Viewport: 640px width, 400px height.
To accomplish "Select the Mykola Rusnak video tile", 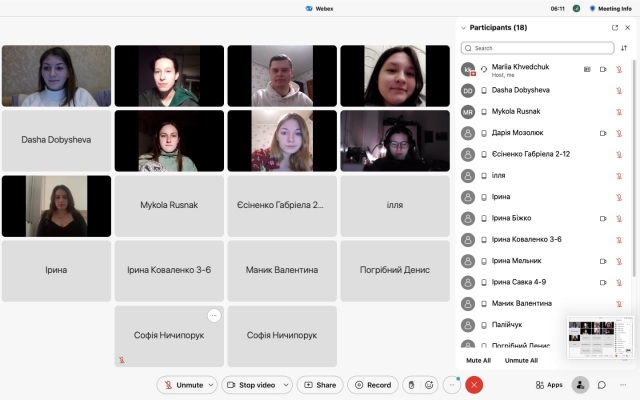I will click(x=169, y=206).
